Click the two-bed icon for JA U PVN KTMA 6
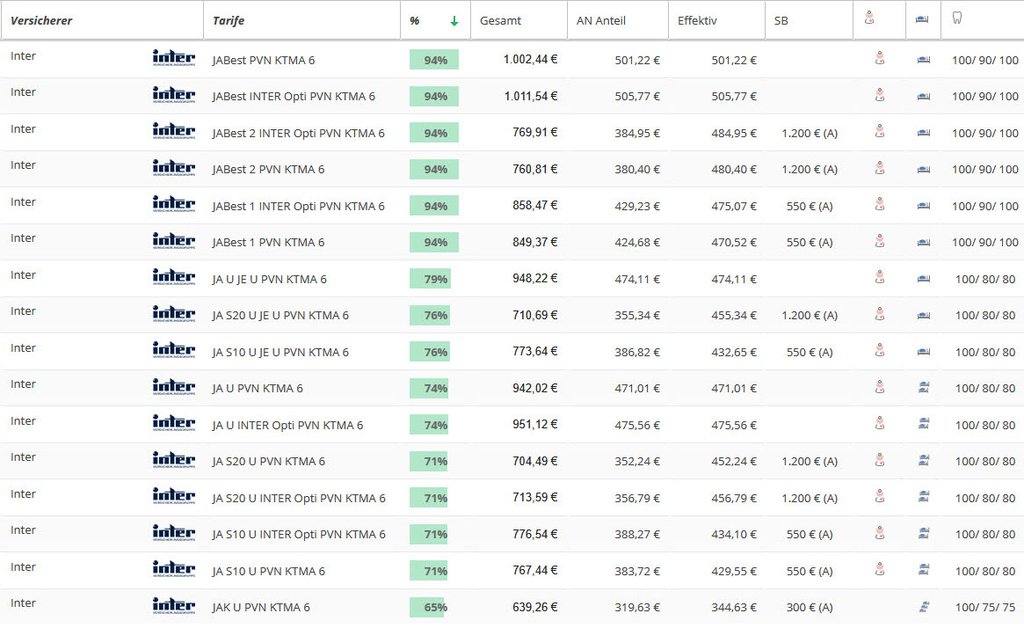The image size is (1024, 628). (x=923, y=388)
